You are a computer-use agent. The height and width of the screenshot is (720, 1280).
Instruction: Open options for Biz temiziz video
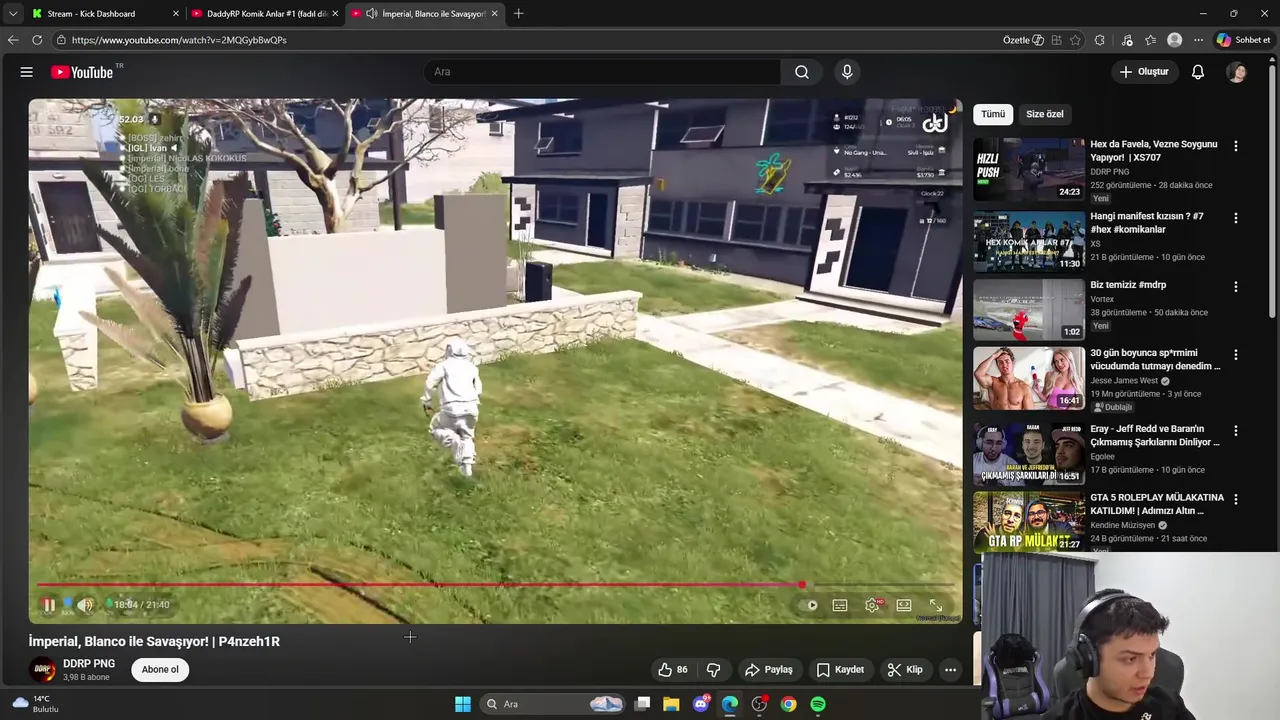tap(1236, 287)
